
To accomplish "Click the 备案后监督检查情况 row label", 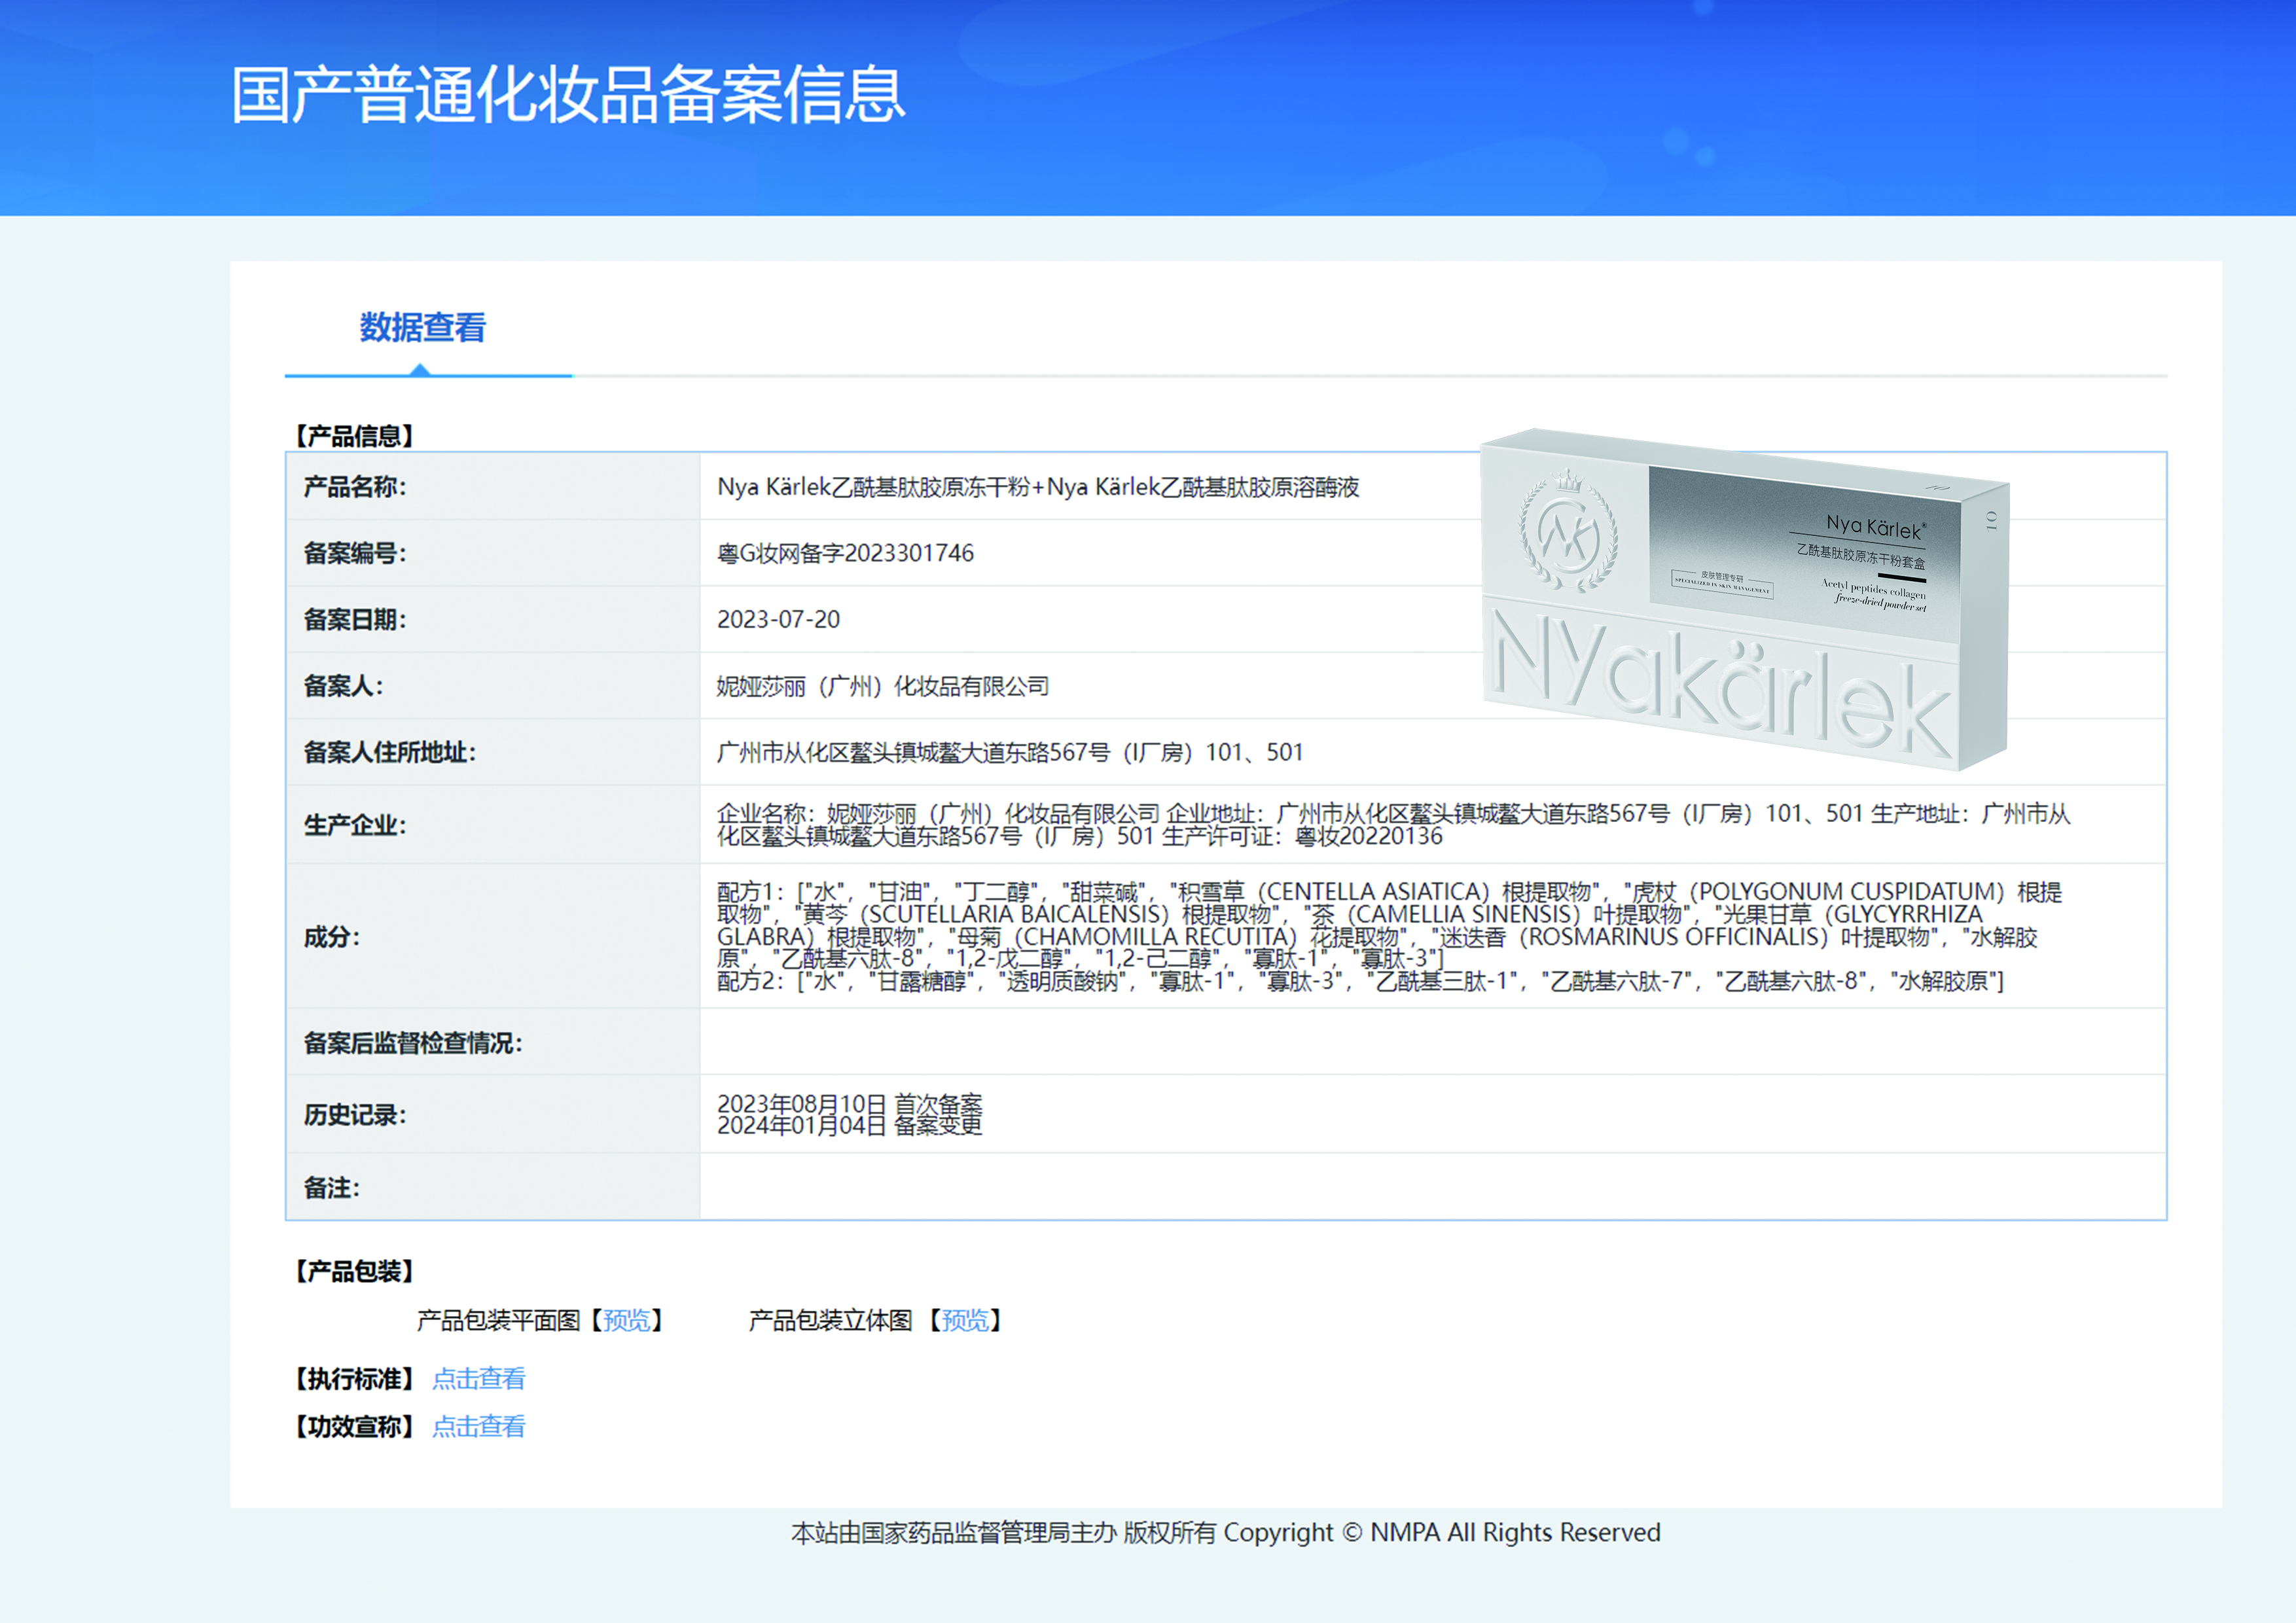I will pyautogui.click(x=413, y=1043).
